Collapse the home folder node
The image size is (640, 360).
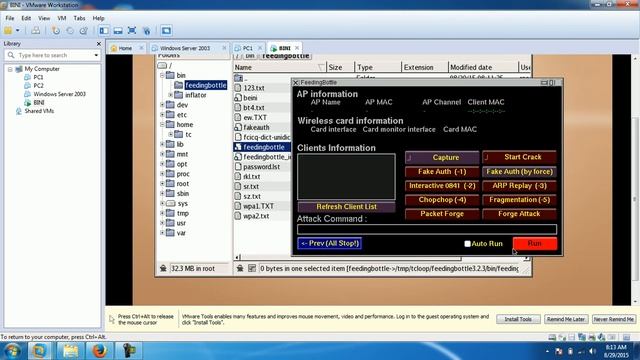(162, 124)
